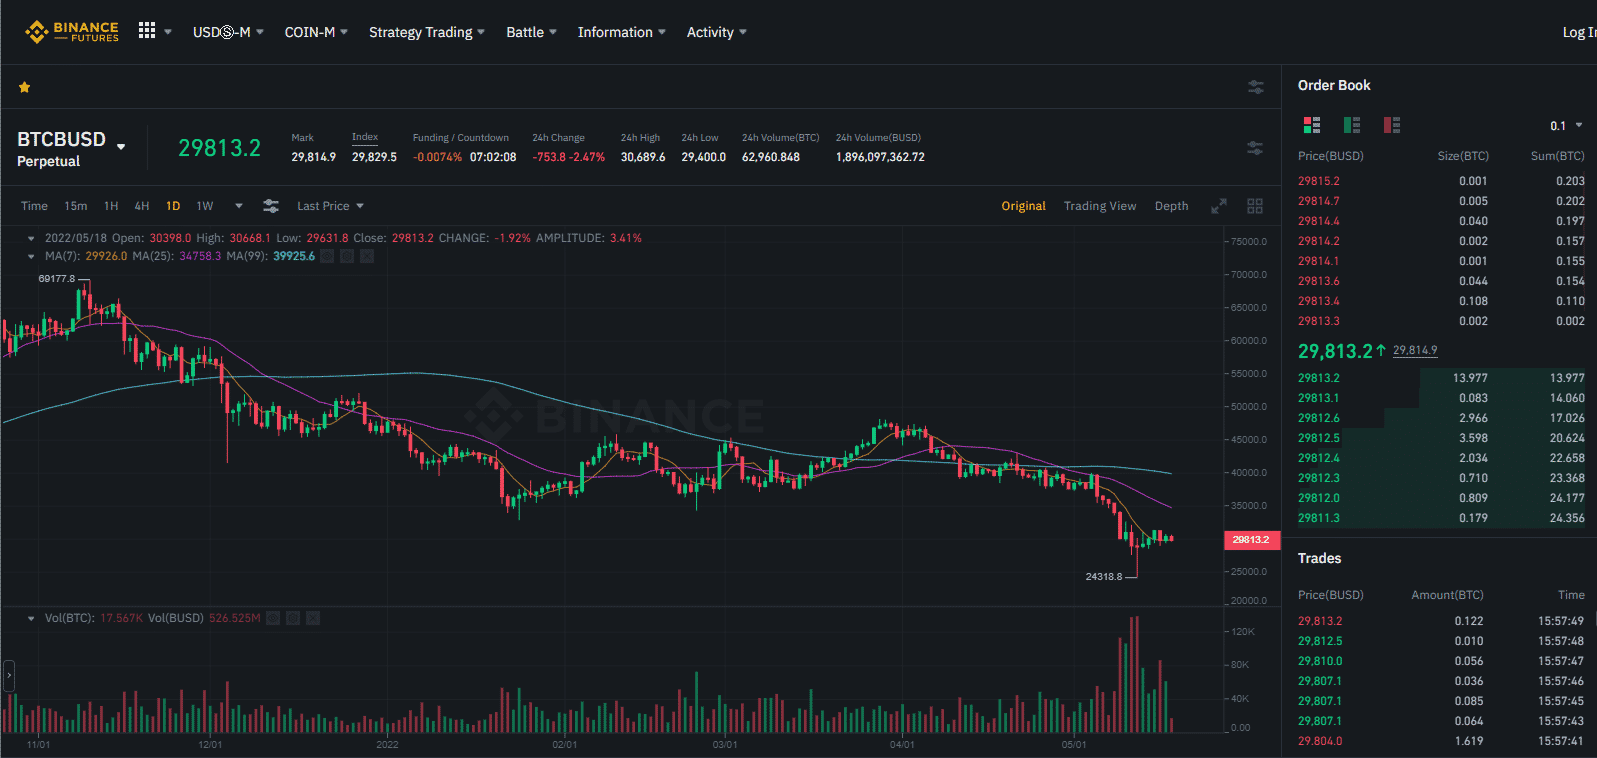
Task: Select ask price 29815.2 in order book
Action: [x=1319, y=181]
